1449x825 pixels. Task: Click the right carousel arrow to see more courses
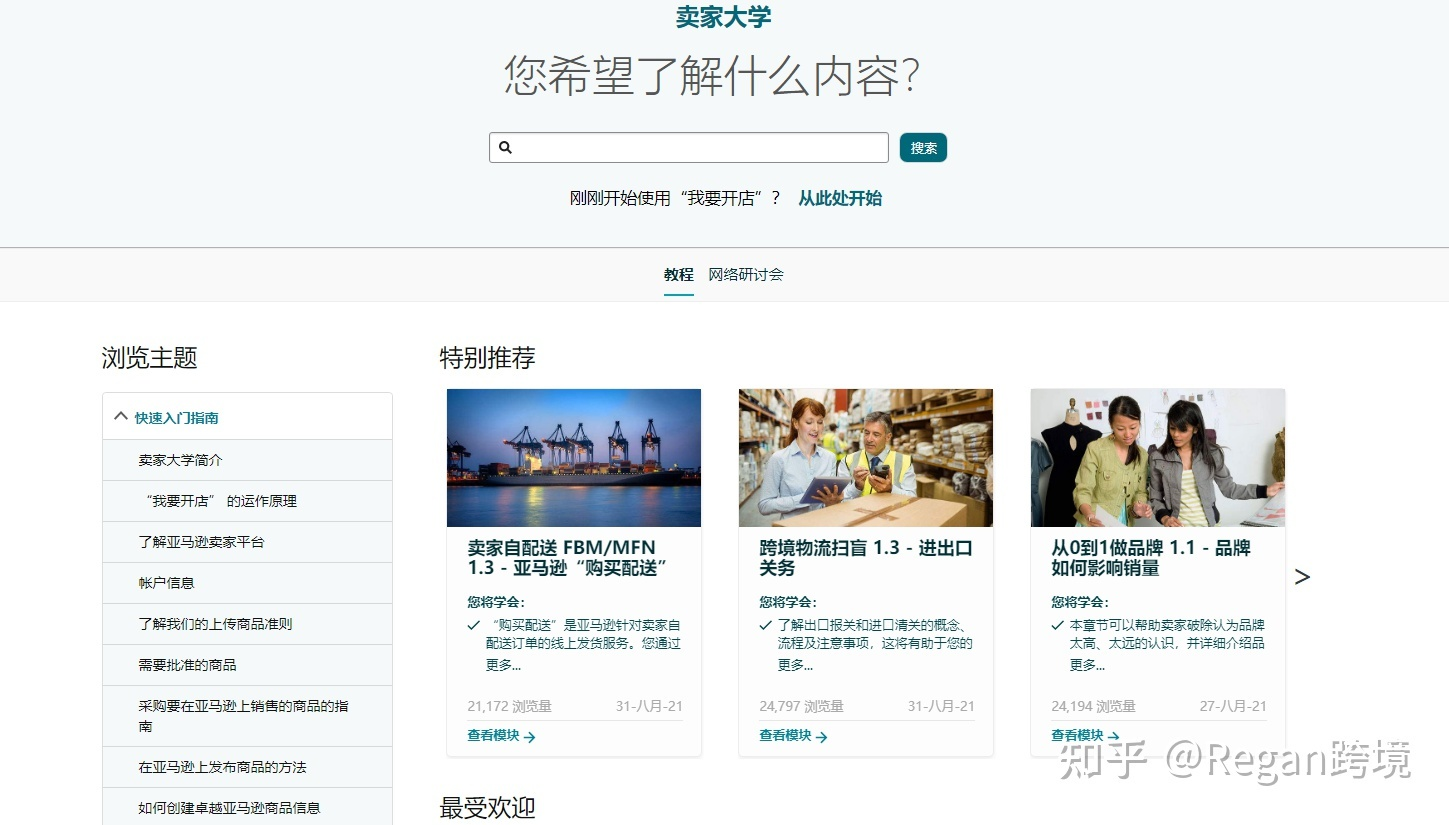pos(1302,577)
